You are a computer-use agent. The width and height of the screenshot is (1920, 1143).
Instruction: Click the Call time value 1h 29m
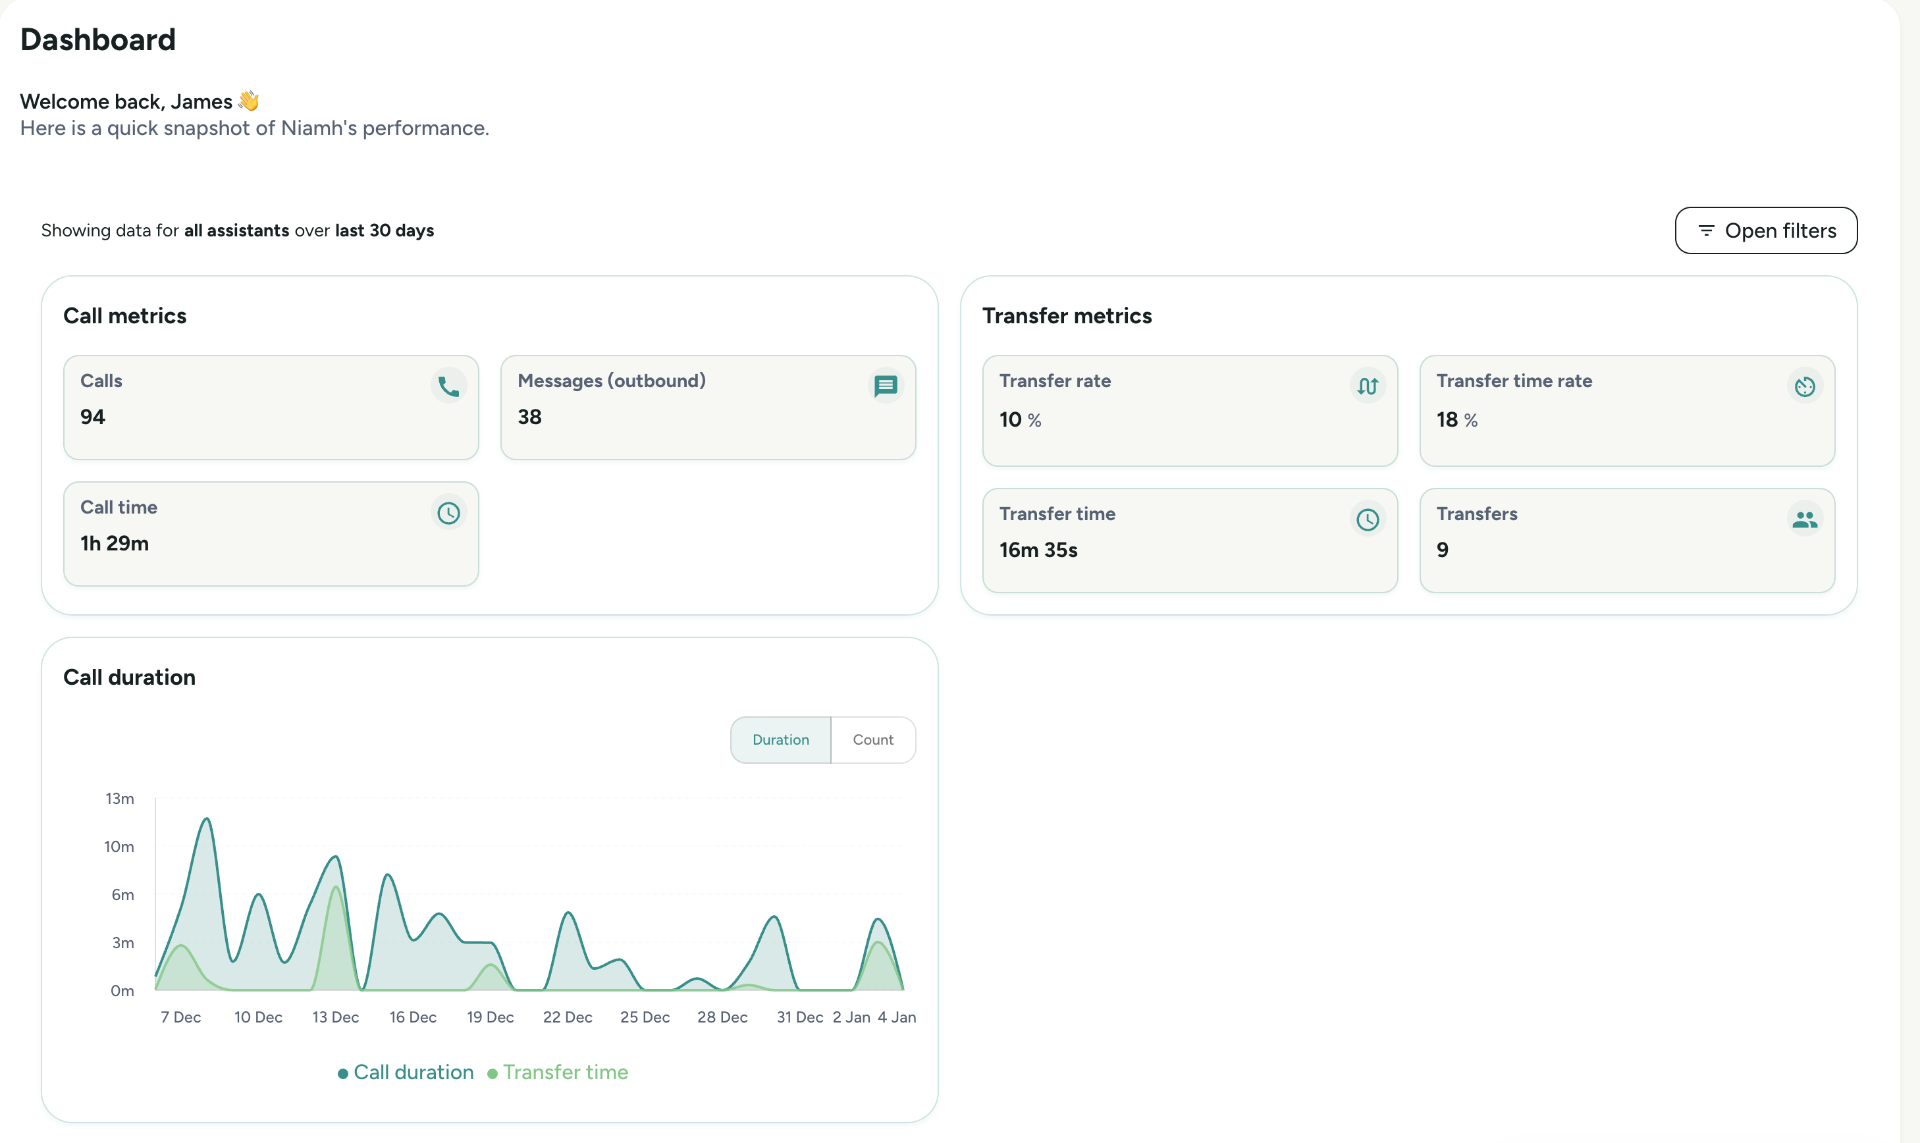coord(115,544)
